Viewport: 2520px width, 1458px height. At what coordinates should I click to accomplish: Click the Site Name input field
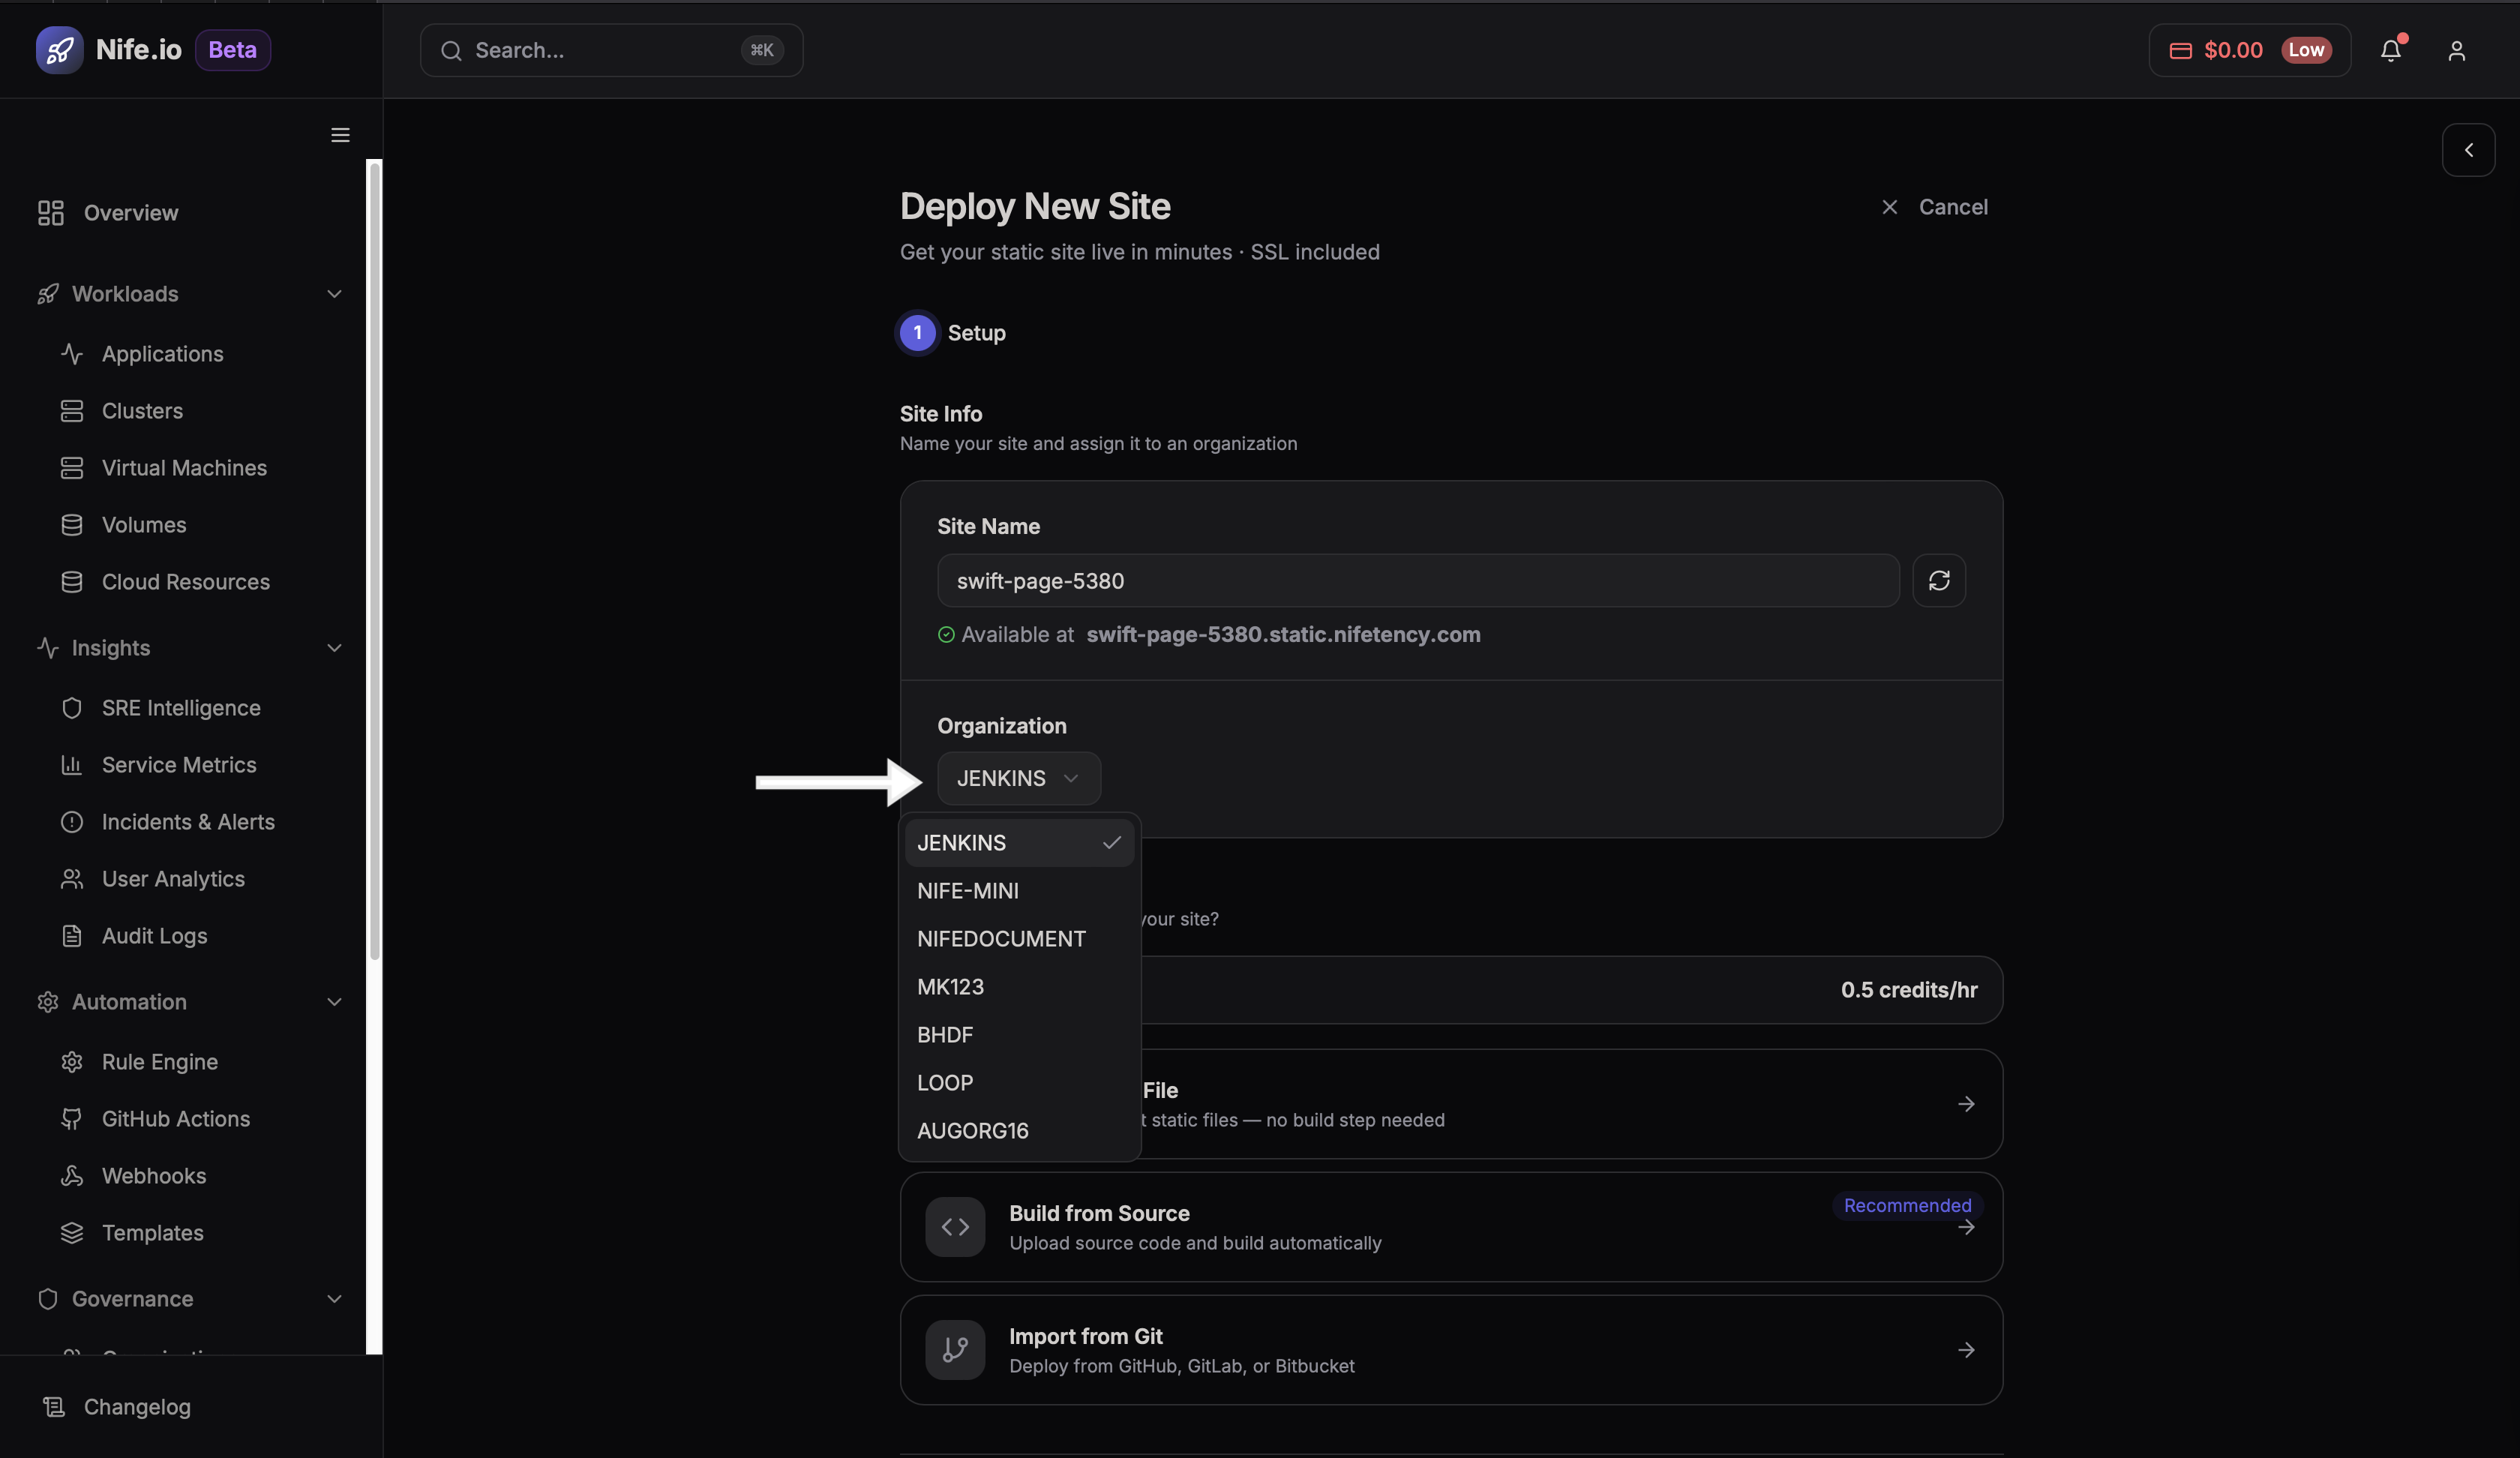[x=1417, y=580]
